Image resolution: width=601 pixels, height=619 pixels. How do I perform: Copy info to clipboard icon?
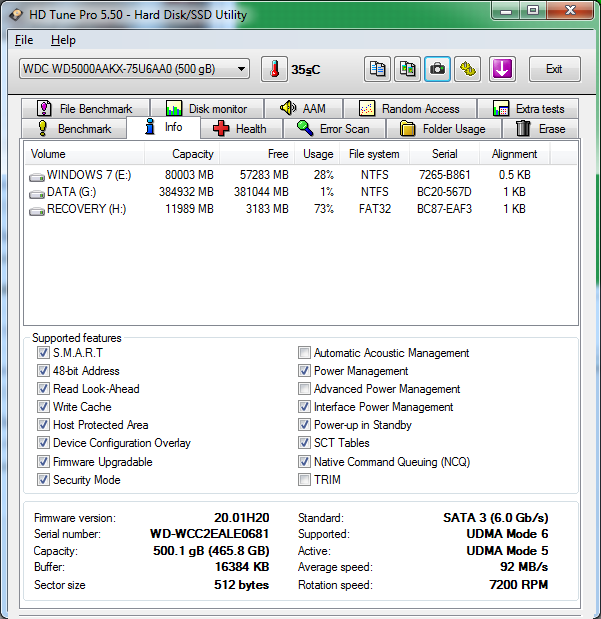point(377,69)
